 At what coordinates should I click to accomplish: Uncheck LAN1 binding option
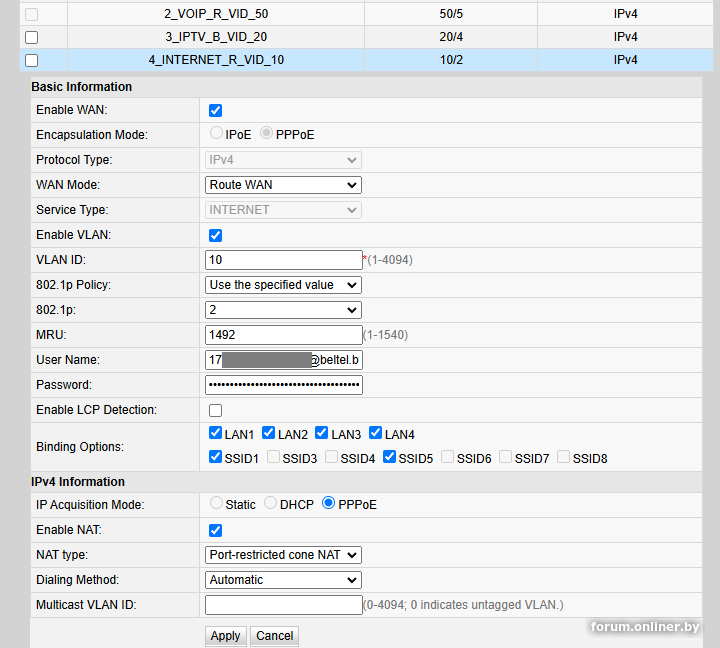coord(216,434)
